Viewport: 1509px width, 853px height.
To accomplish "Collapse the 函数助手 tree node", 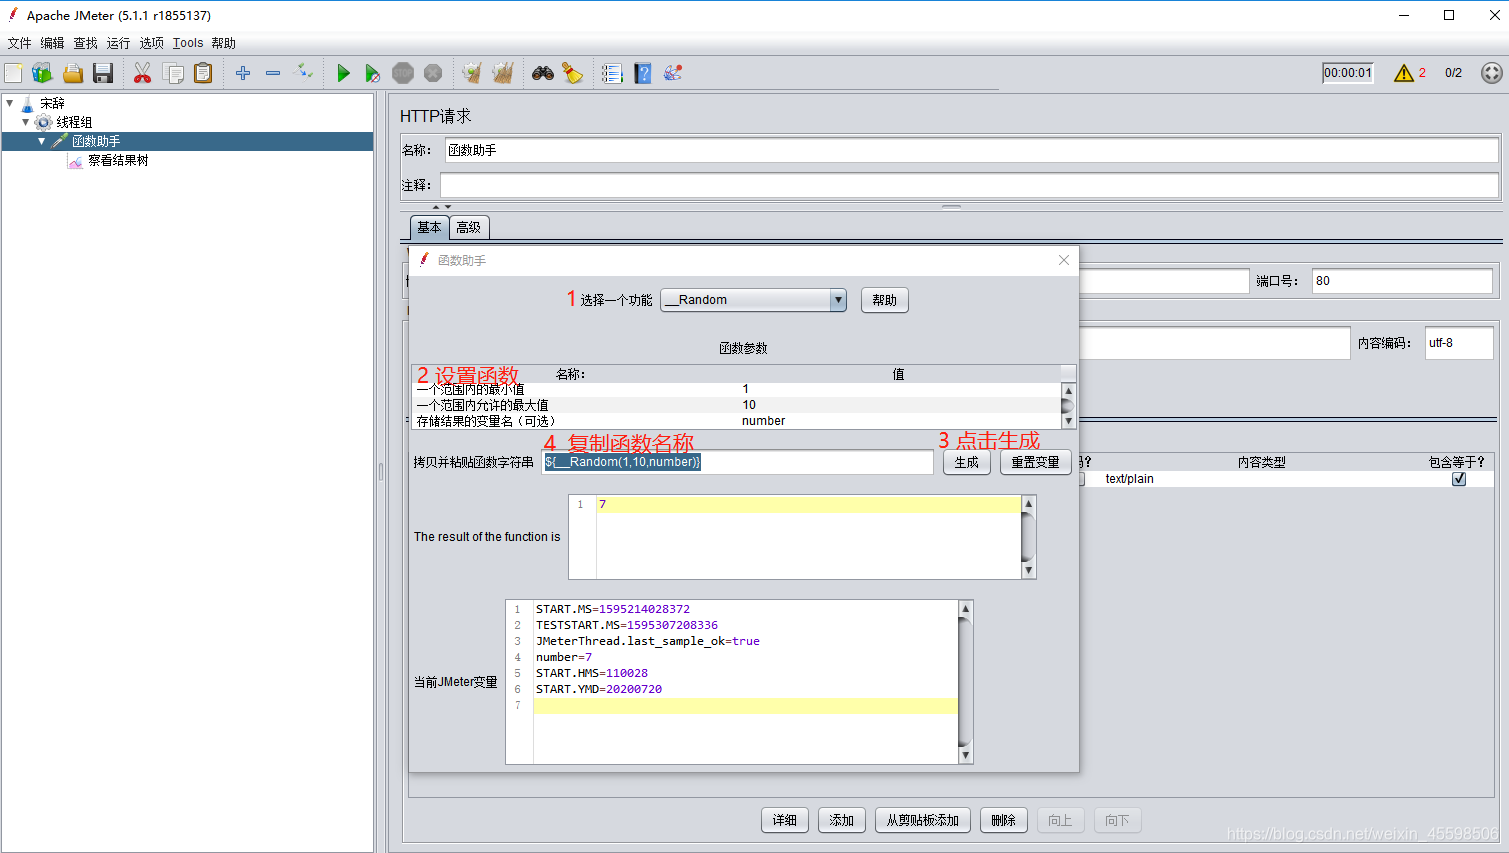I will click(42, 141).
